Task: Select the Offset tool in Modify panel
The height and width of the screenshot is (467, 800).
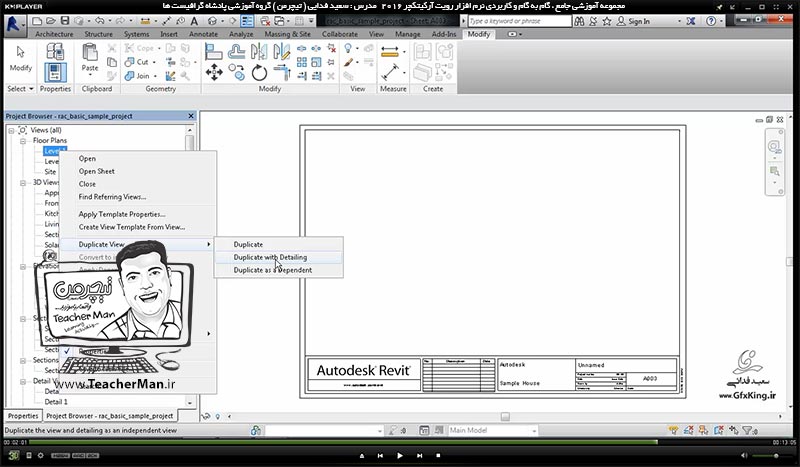Action: (236, 52)
